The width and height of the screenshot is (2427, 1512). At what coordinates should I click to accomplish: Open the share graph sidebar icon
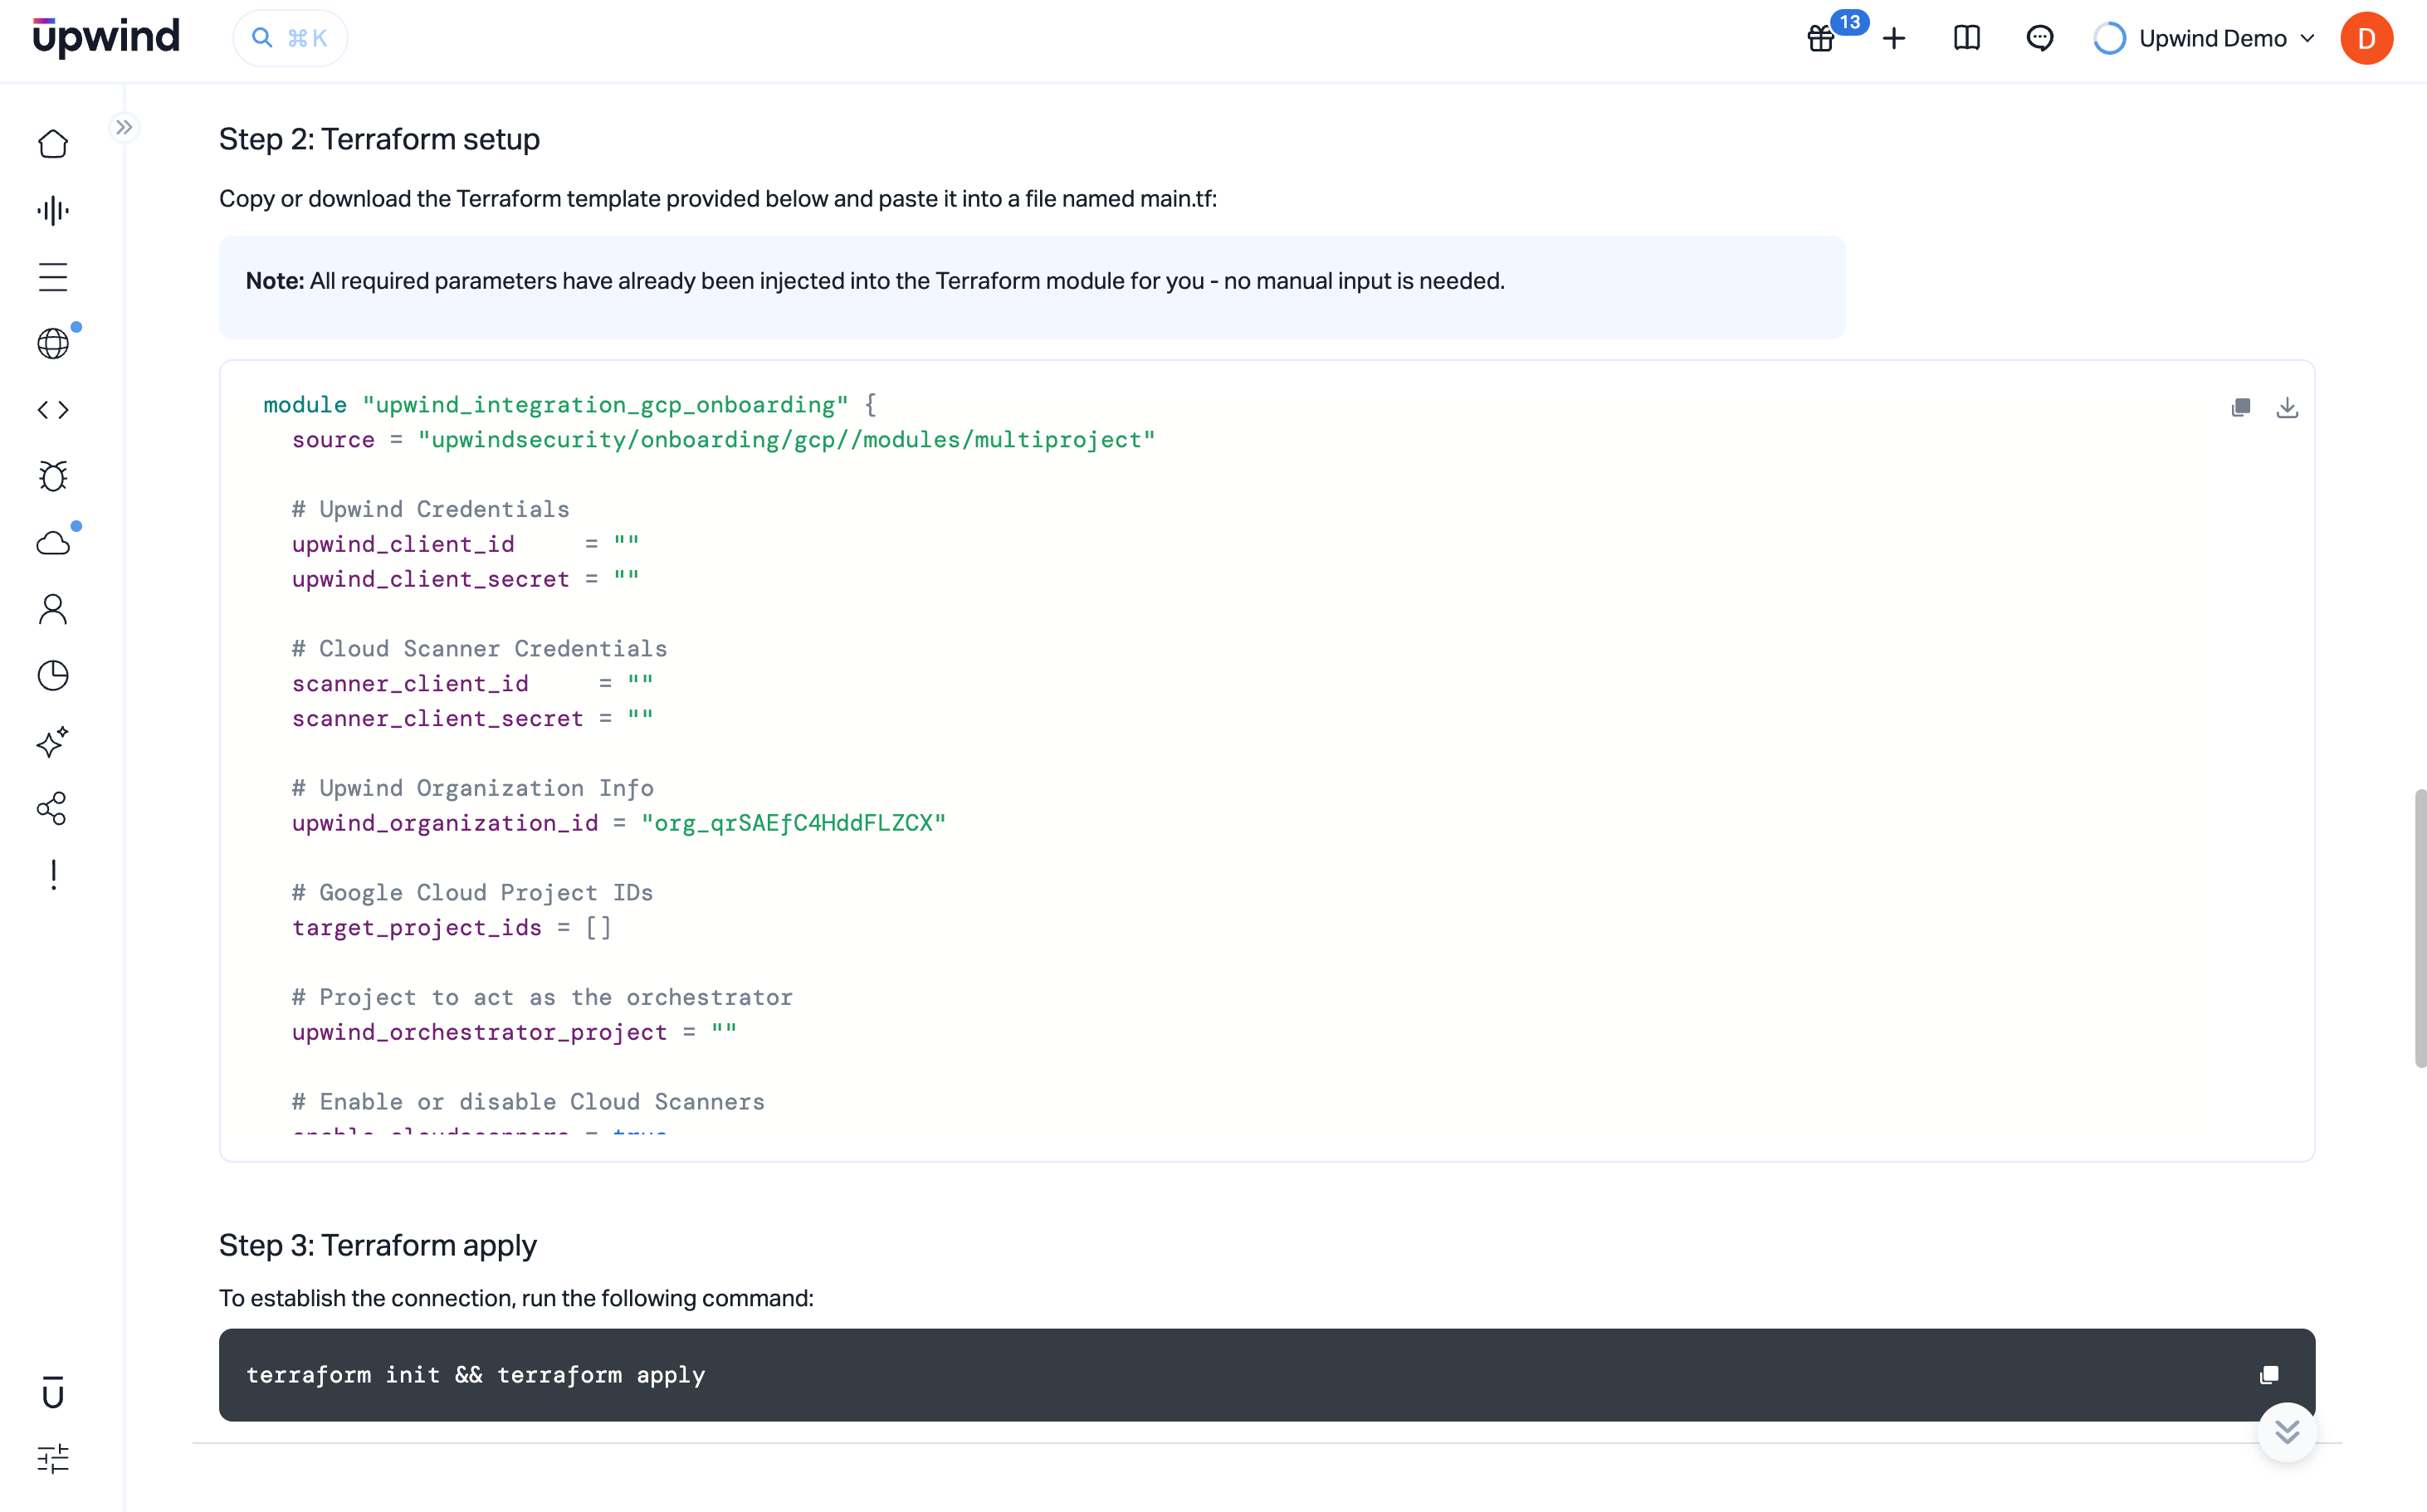click(x=53, y=808)
